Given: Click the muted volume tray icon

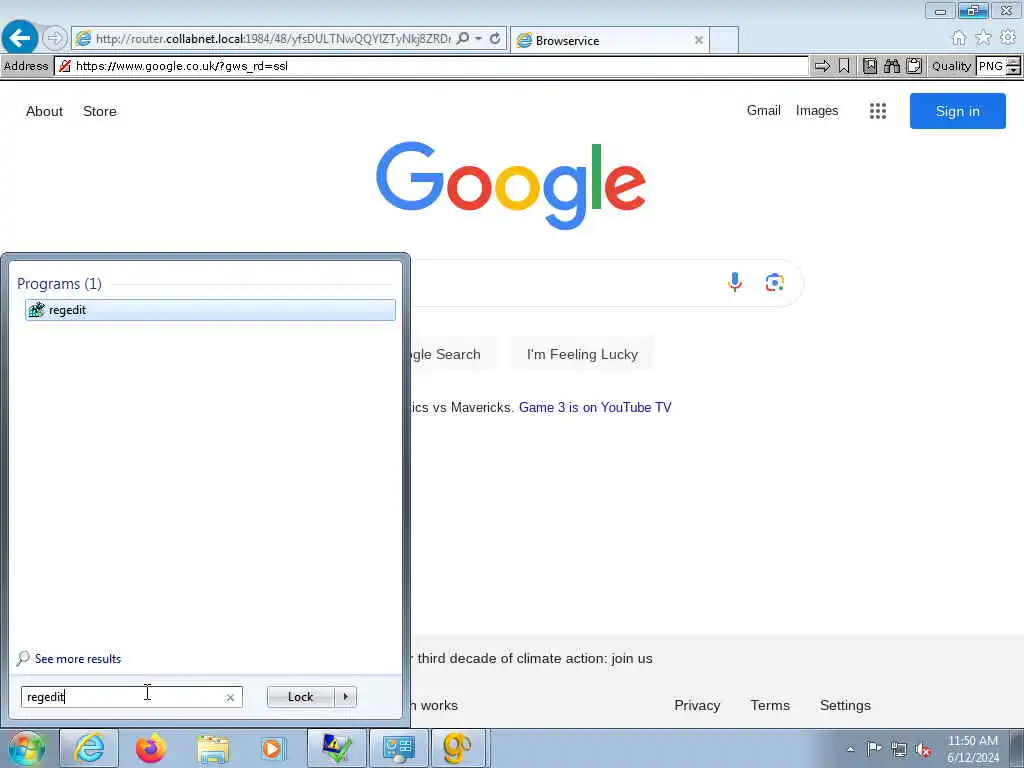Looking at the screenshot, I should click(923, 749).
